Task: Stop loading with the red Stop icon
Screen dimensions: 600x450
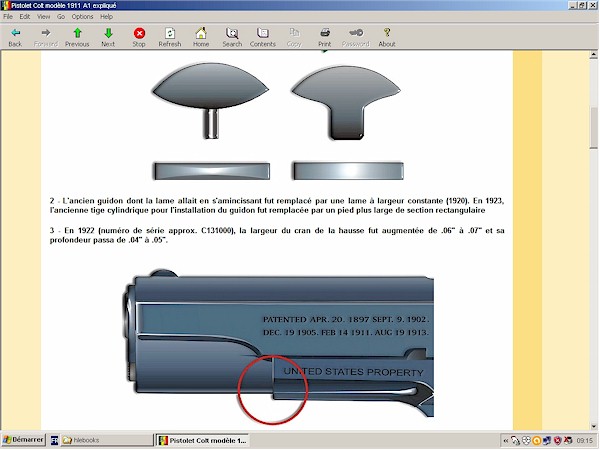Action: (139, 37)
